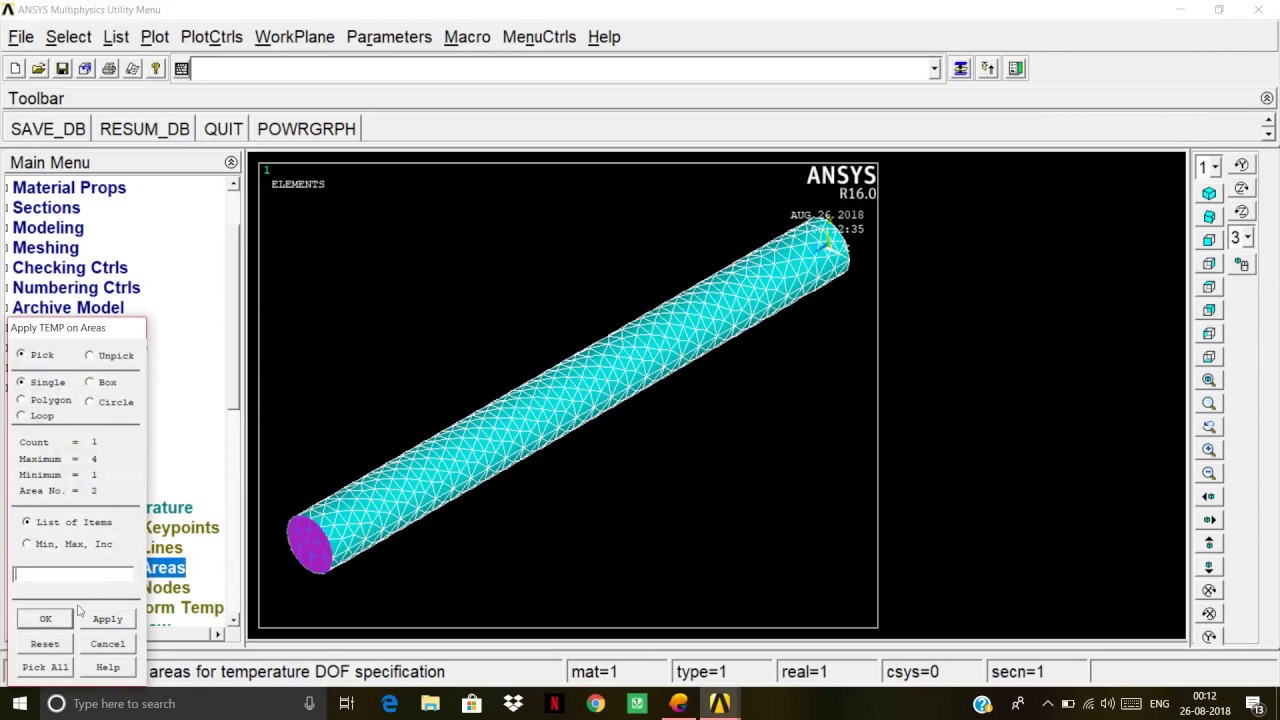
Task: Rotate about the screen Y axis using the top icon
Action: [x=1241, y=165]
